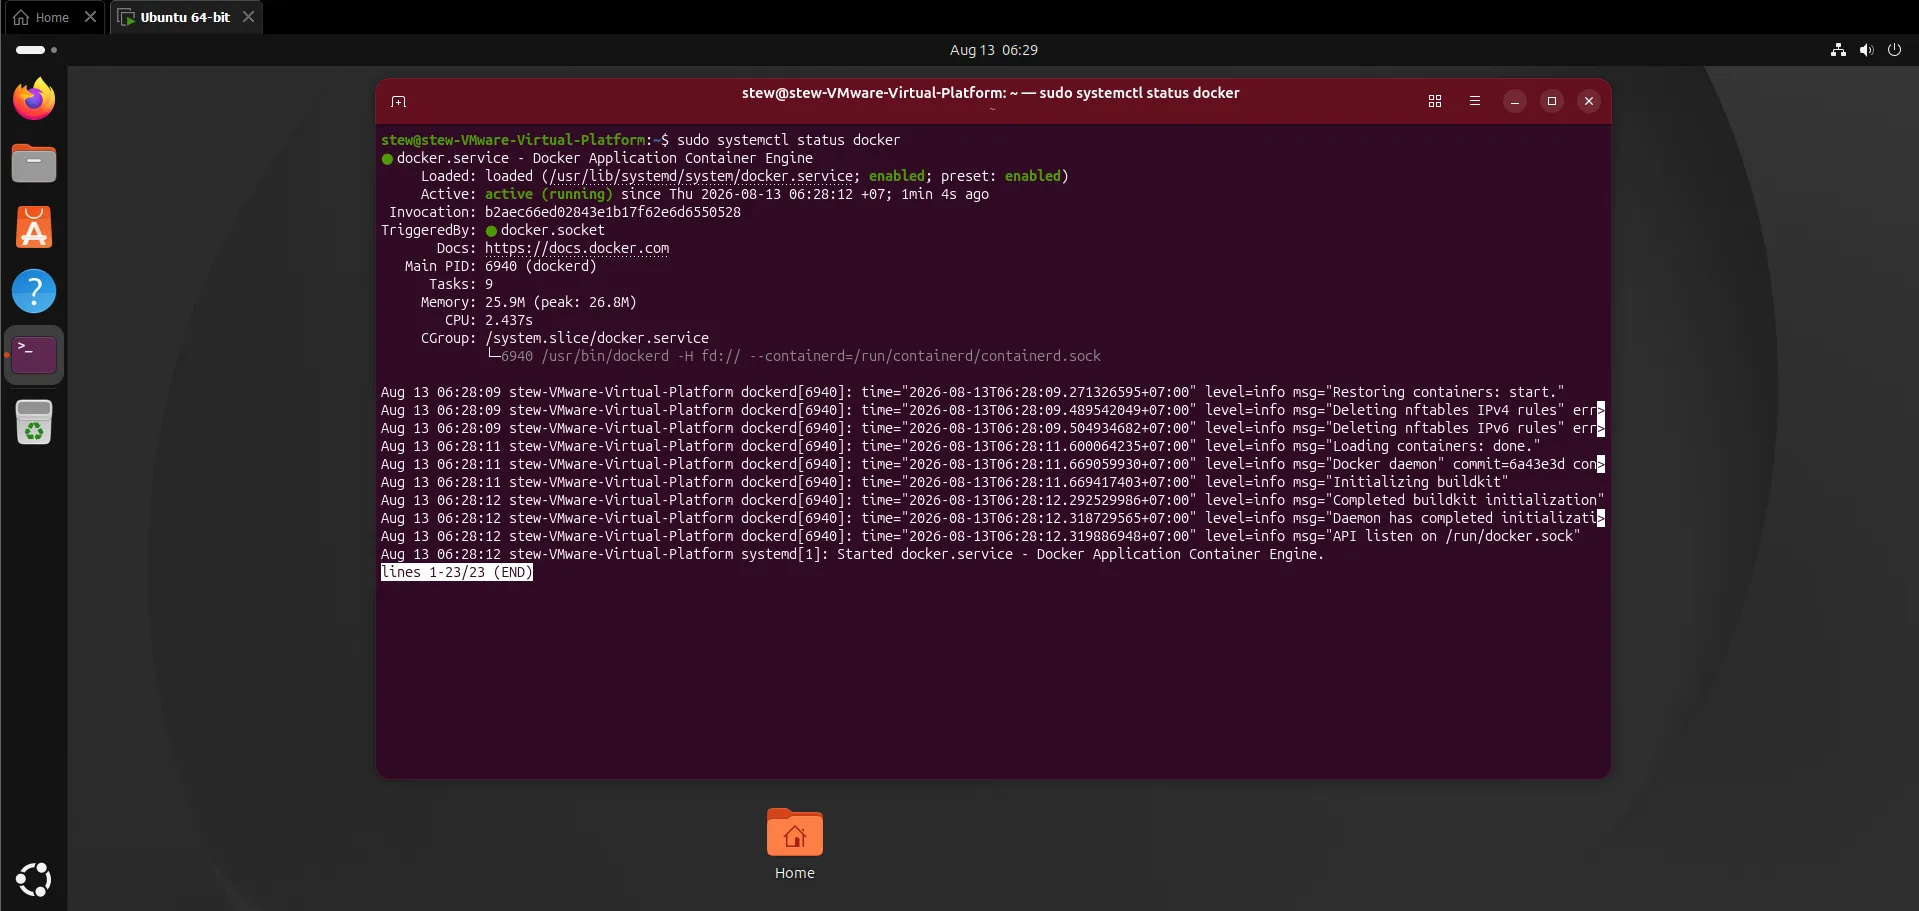
Task: Click the CGroup '/system.slice/docker.service' path
Action: pos(597,338)
